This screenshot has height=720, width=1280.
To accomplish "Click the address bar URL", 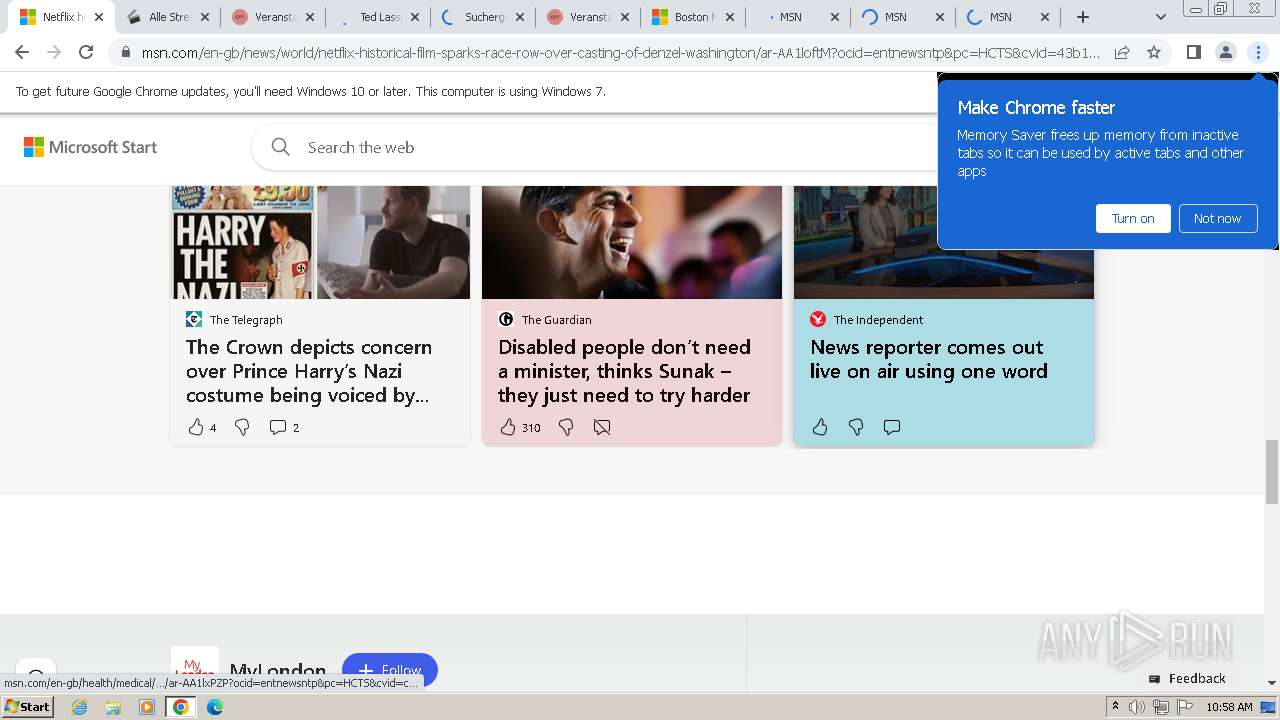I will 620,52.
